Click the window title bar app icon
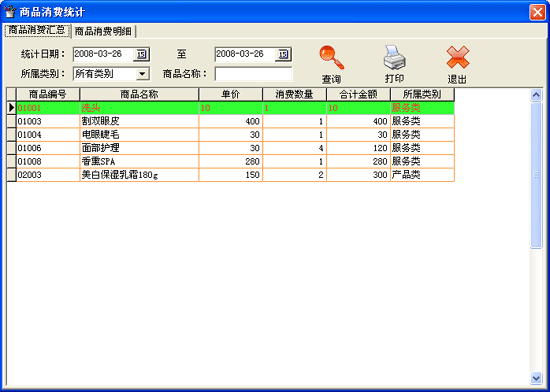The height and width of the screenshot is (392, 550). 10,12
